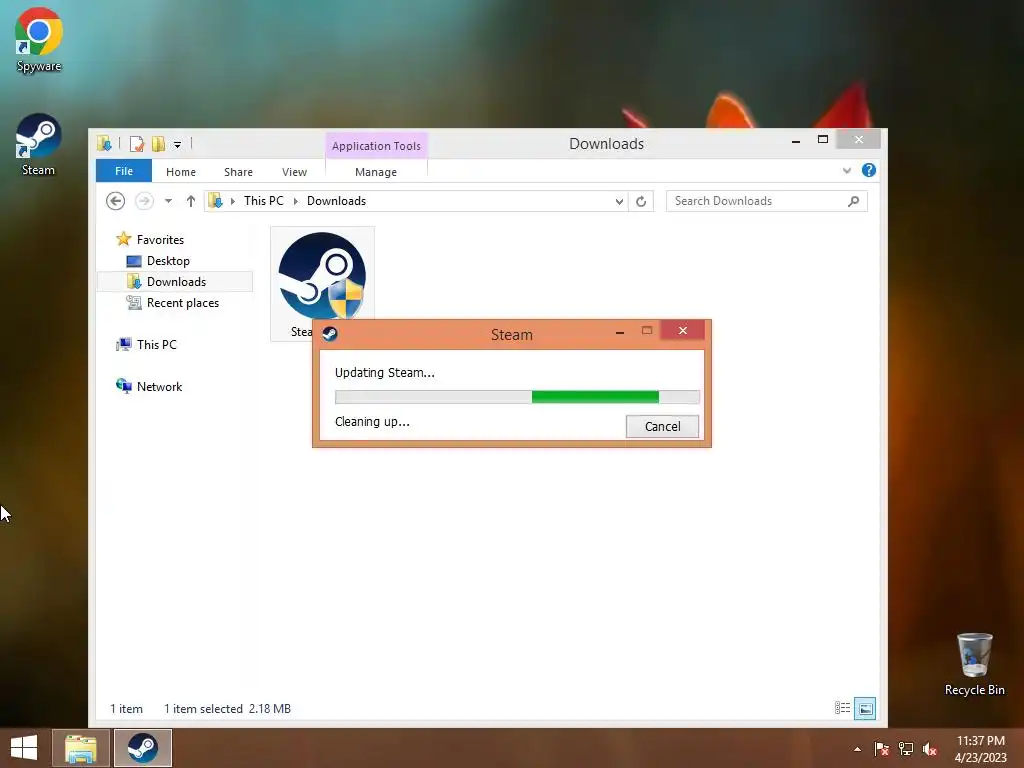Viewport: 1024px width, 768px height.
Task: Open the Spyware Chrome shortcut on desktop
Action: (x=39, y=40)
